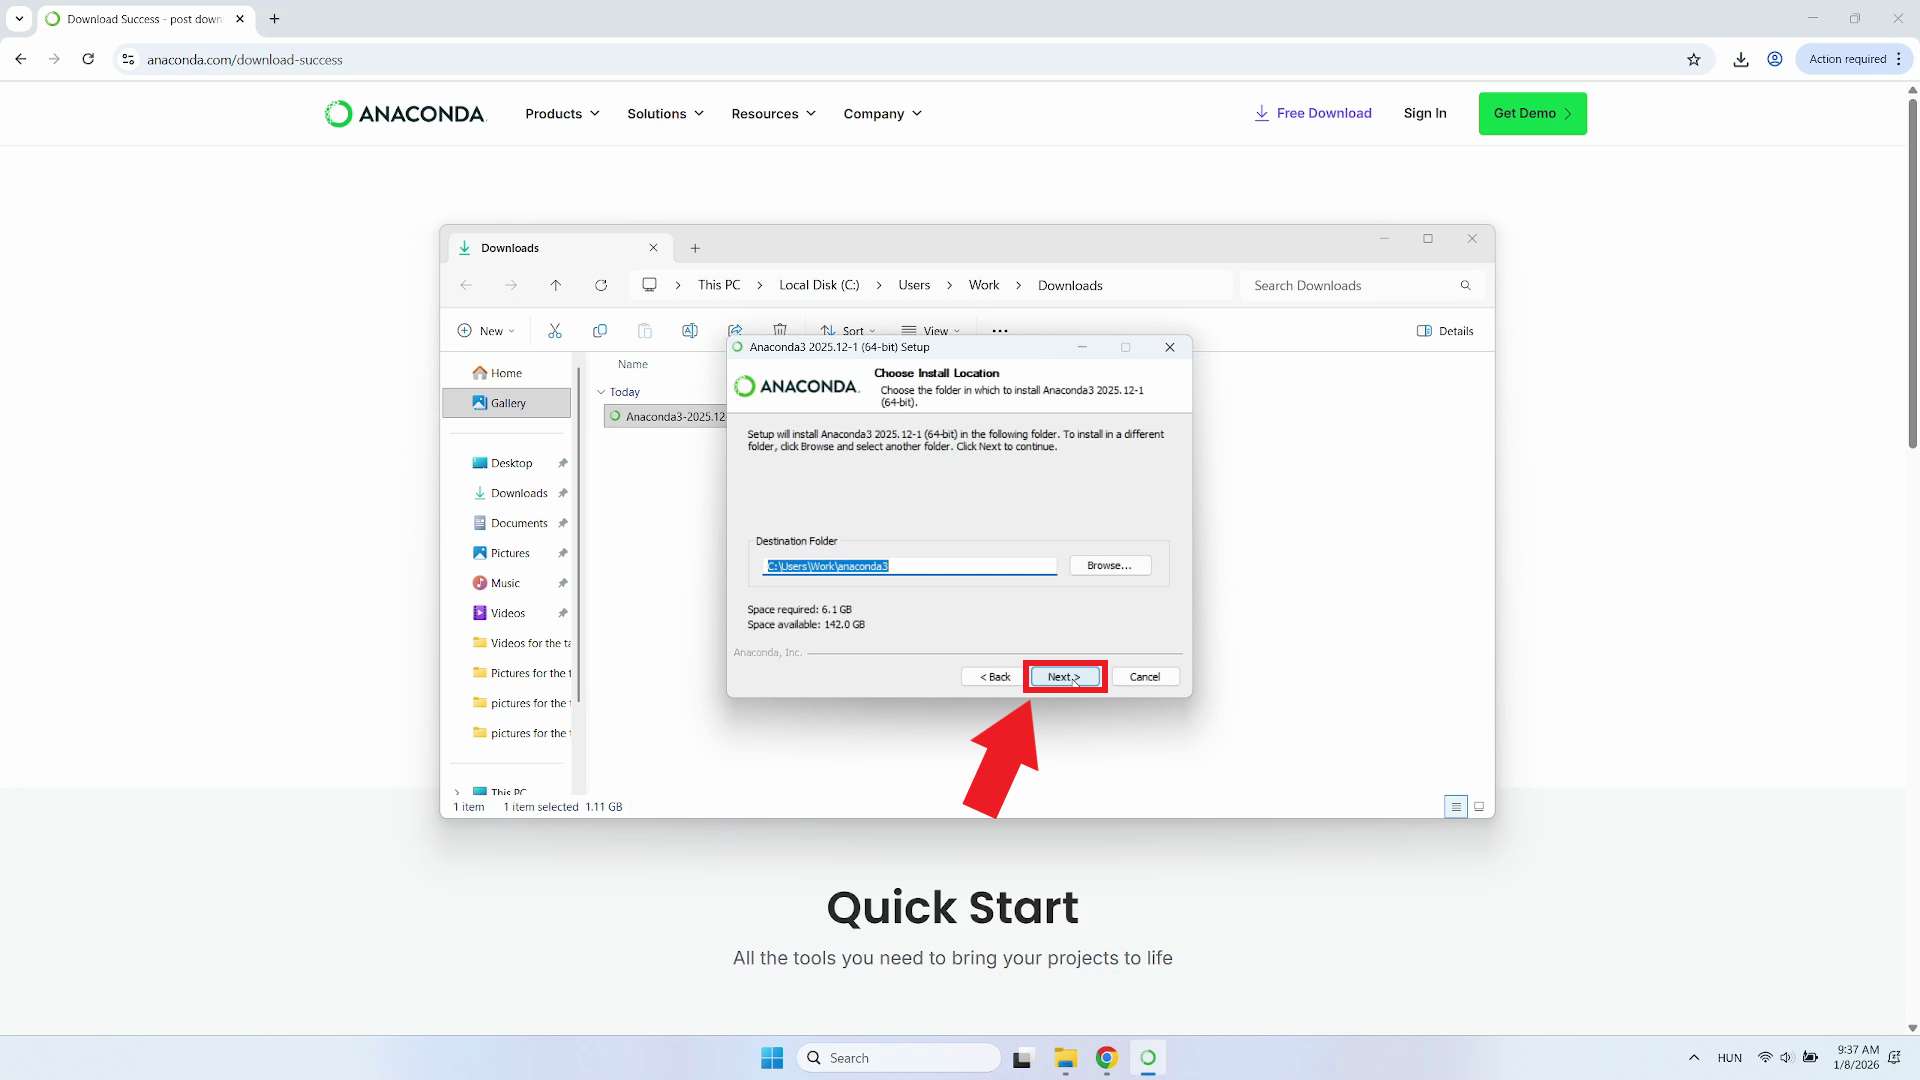Viewport: 1920px width, 1080px height.
Task: Open the View dropdown
Action: [932, 330]
